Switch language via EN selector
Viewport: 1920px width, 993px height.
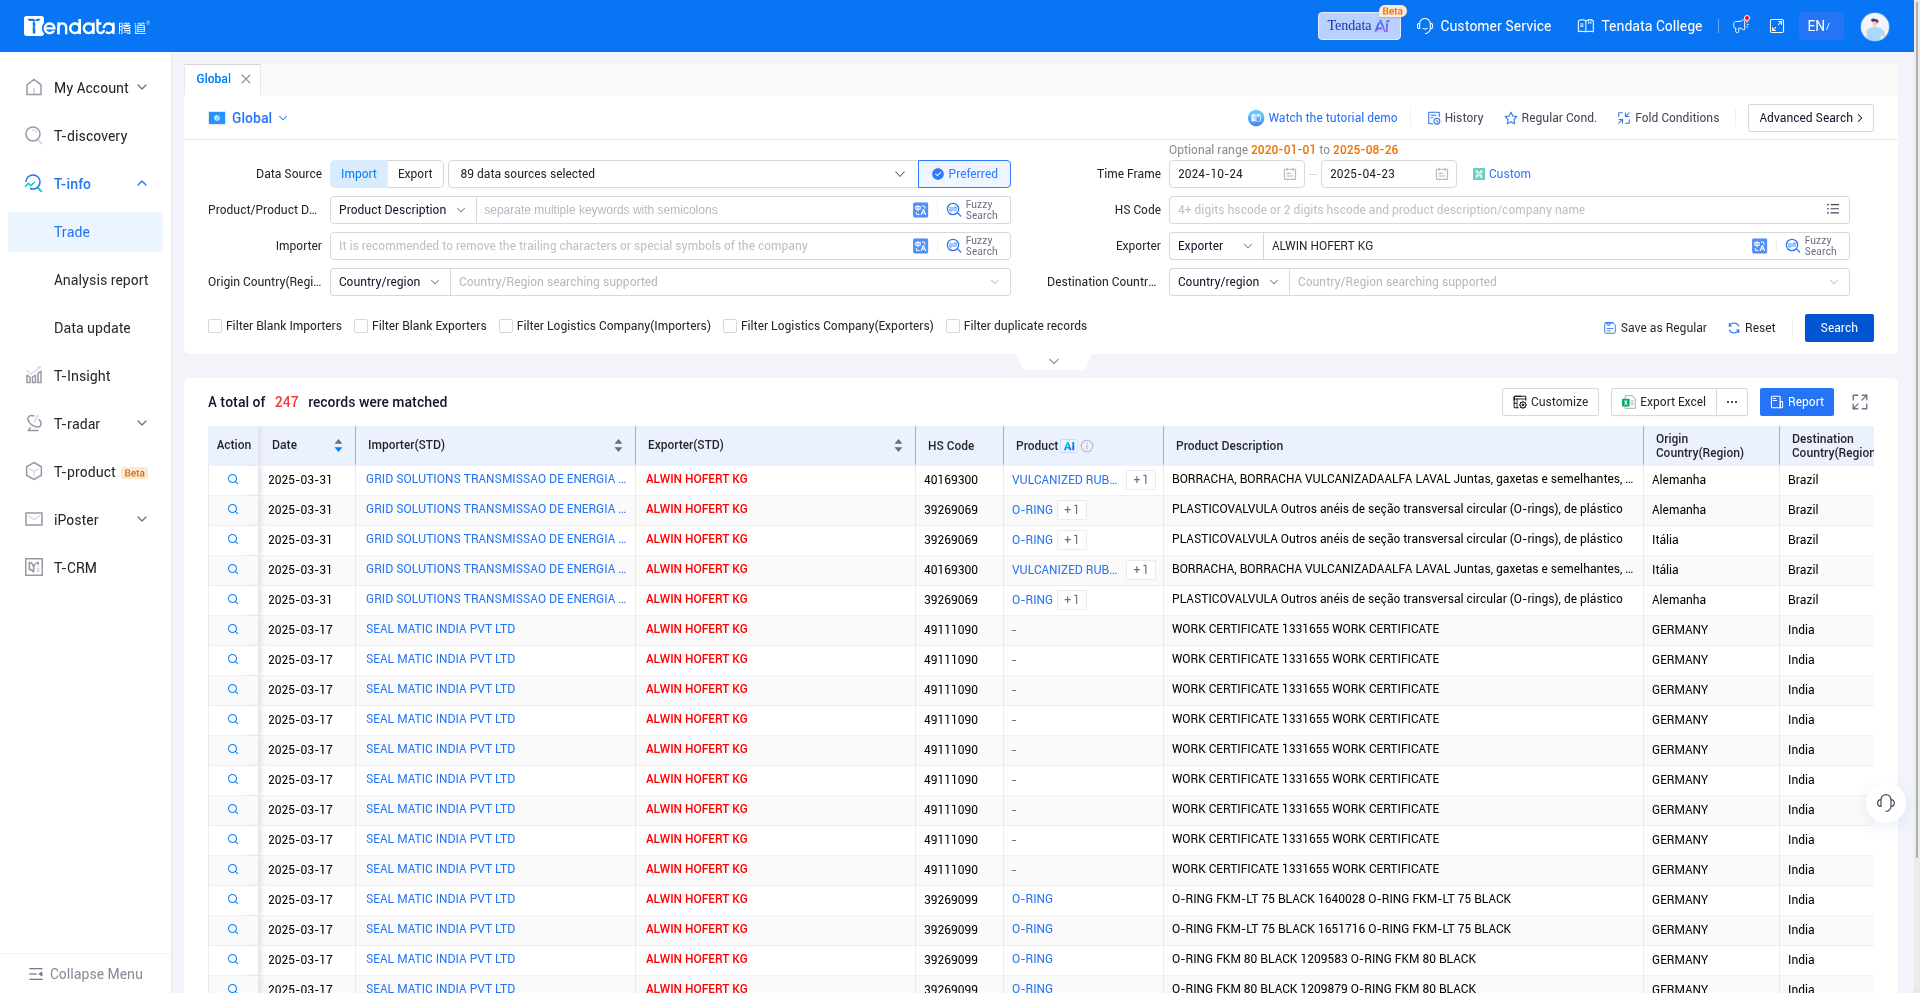tap(1819, 26)
